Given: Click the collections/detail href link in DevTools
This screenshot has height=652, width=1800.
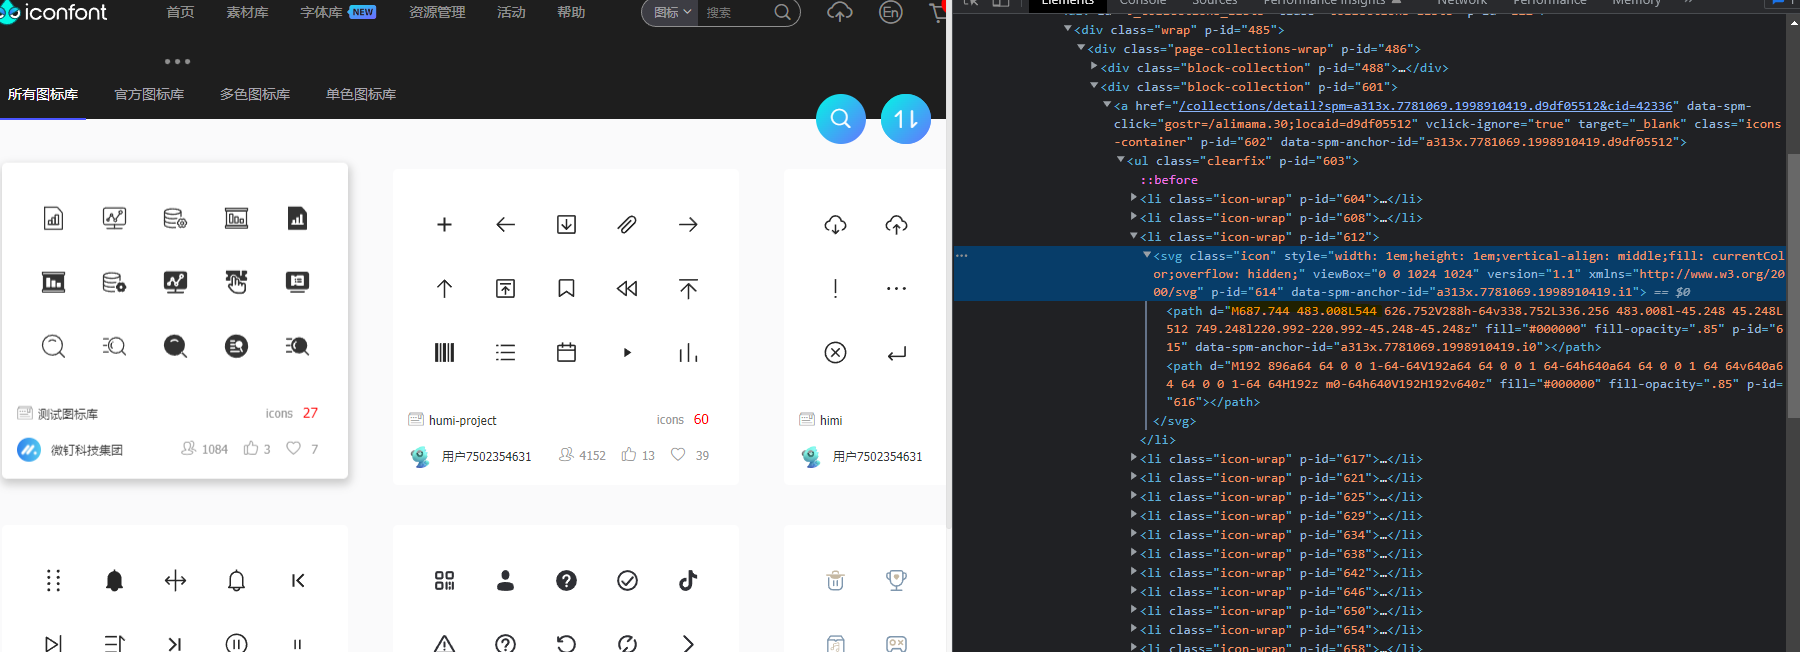Looking at the screenshot, I should [x=1427, y=105].
